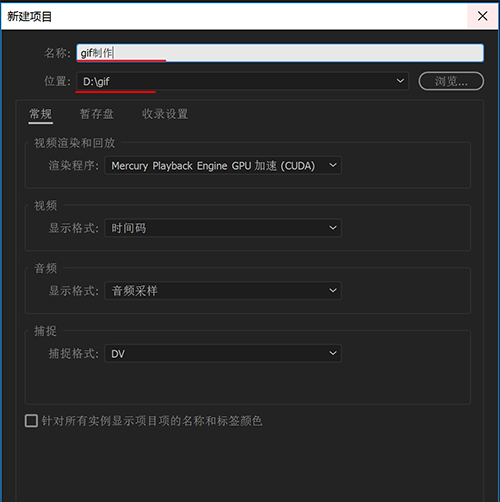Viewport: 500px width, 502px height.
Task: Open the video 显示格式 时间码 dropdown
Action: [223, 228]
